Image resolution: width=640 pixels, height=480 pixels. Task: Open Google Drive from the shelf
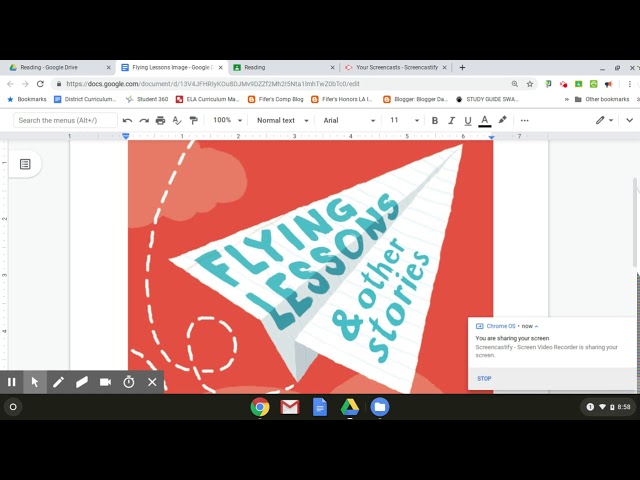tap(350, 407)
